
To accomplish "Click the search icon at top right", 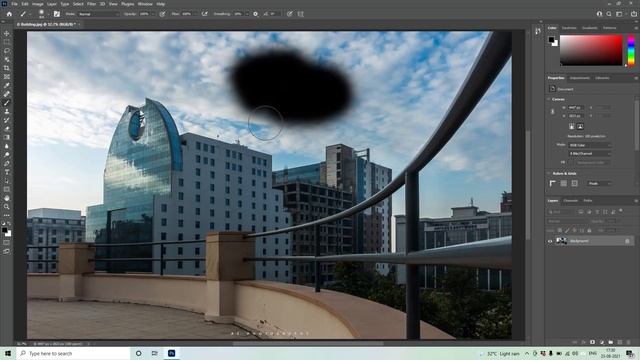I will point(609,14).
